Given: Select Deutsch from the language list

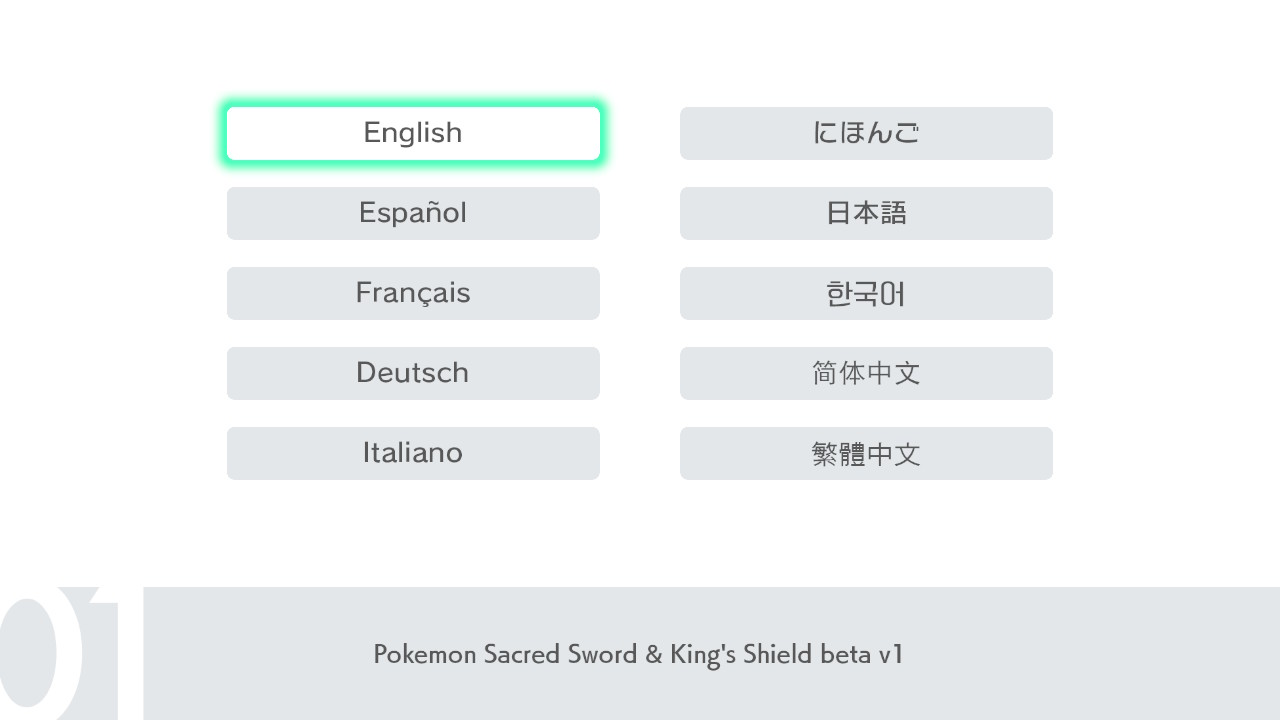Looking at the screenshot, I should pos(413,373).
